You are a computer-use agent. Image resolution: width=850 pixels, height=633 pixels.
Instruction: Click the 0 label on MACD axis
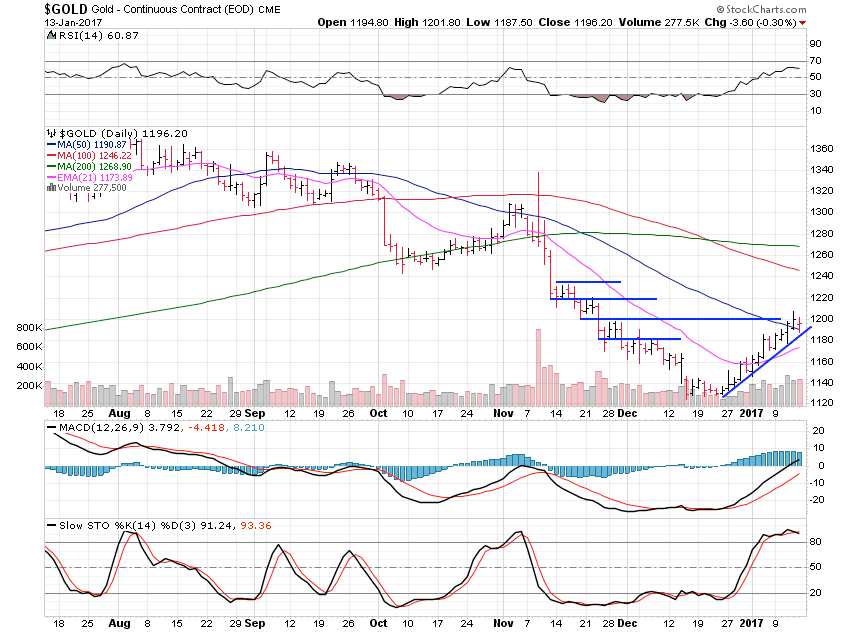tap(821, 466)
